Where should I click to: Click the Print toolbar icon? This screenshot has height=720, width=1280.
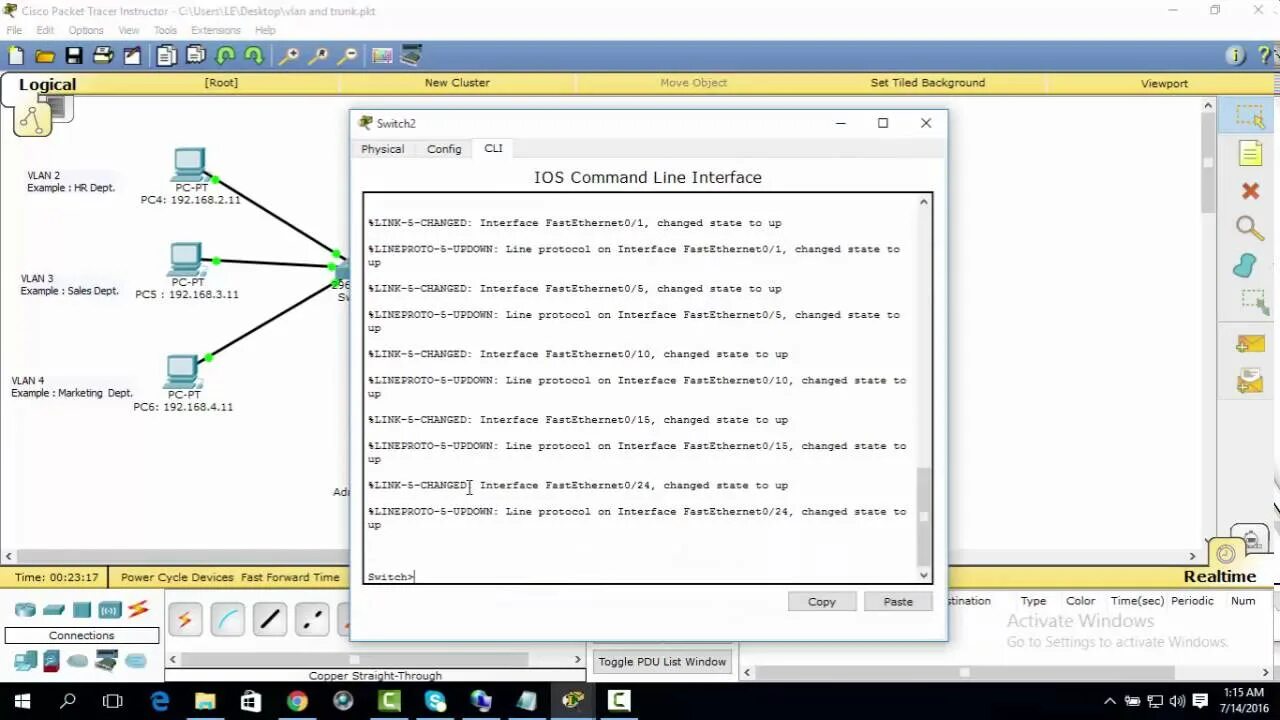tap(103, 56)
